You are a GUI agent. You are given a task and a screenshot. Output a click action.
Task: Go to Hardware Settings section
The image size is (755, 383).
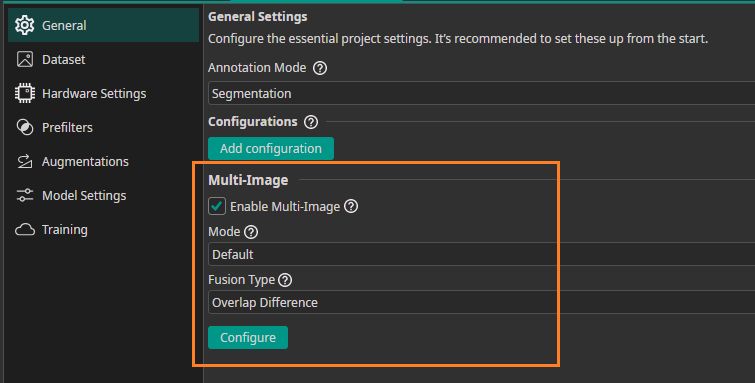pos(104,93)
